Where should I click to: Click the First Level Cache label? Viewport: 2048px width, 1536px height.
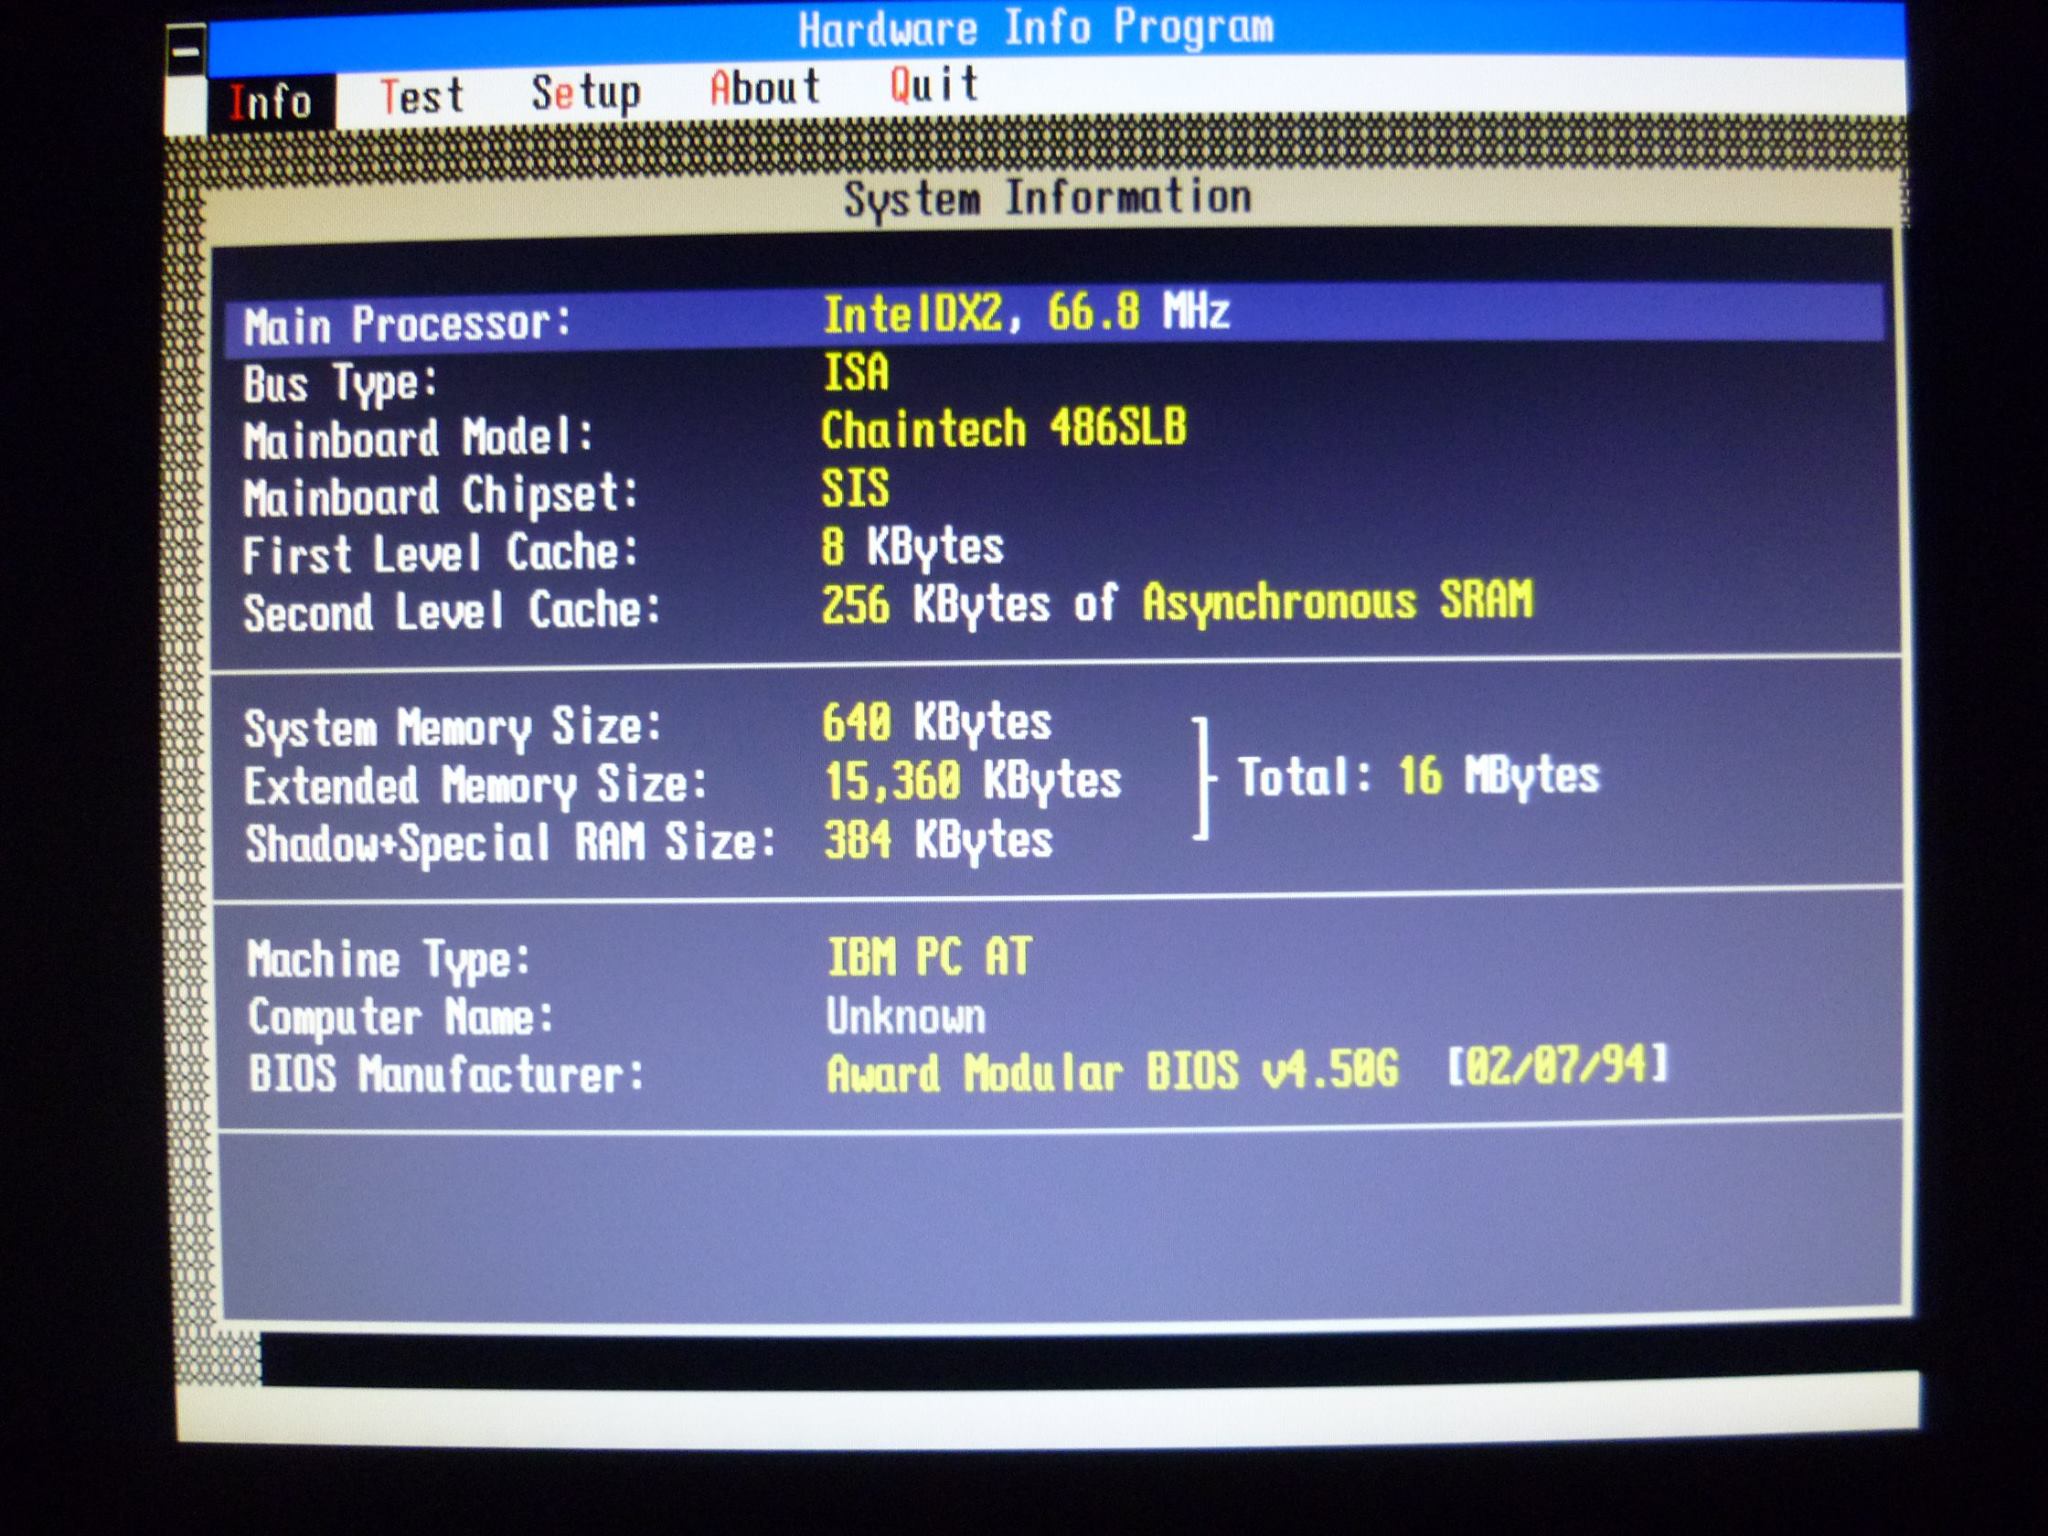pyautogui.click(x=440, y=554)
